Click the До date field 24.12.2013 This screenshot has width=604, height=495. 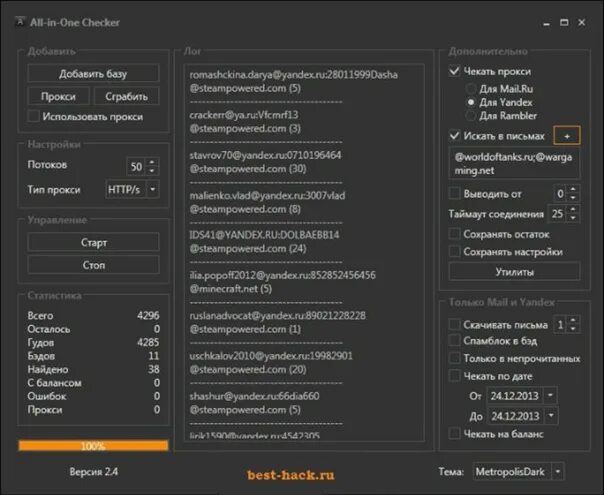pyautogui.click(x=515, y=416)
